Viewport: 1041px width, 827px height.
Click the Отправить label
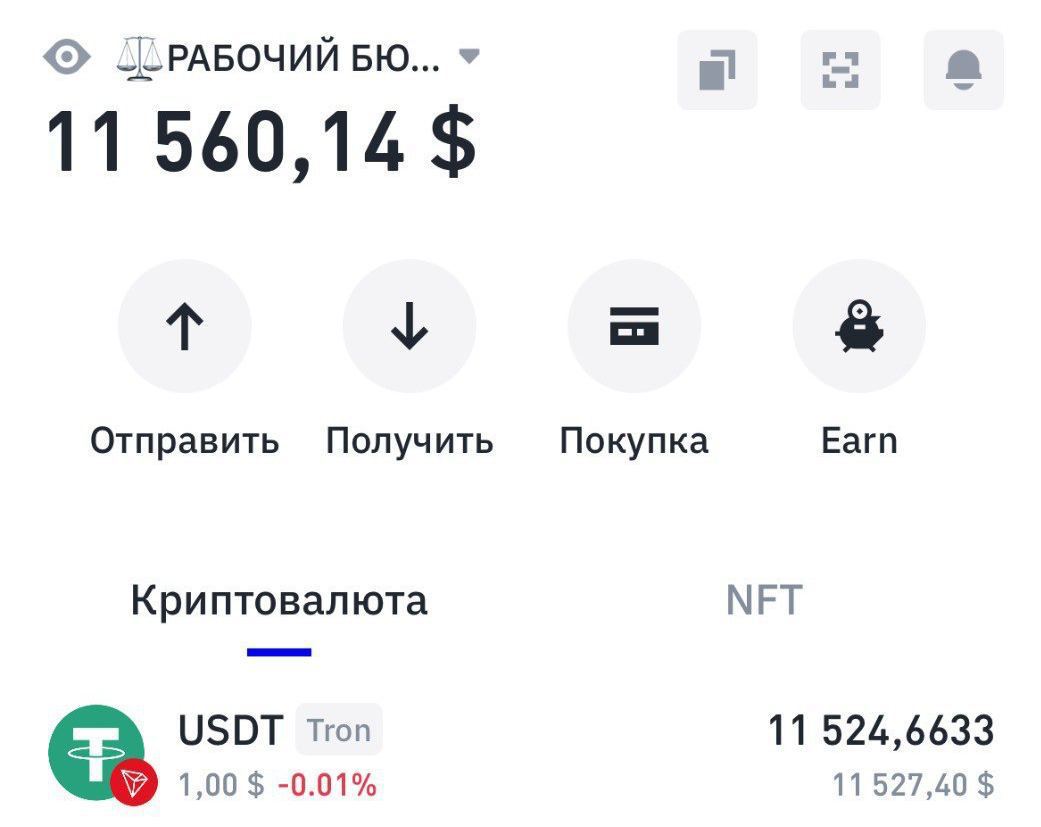click(185, 441)
